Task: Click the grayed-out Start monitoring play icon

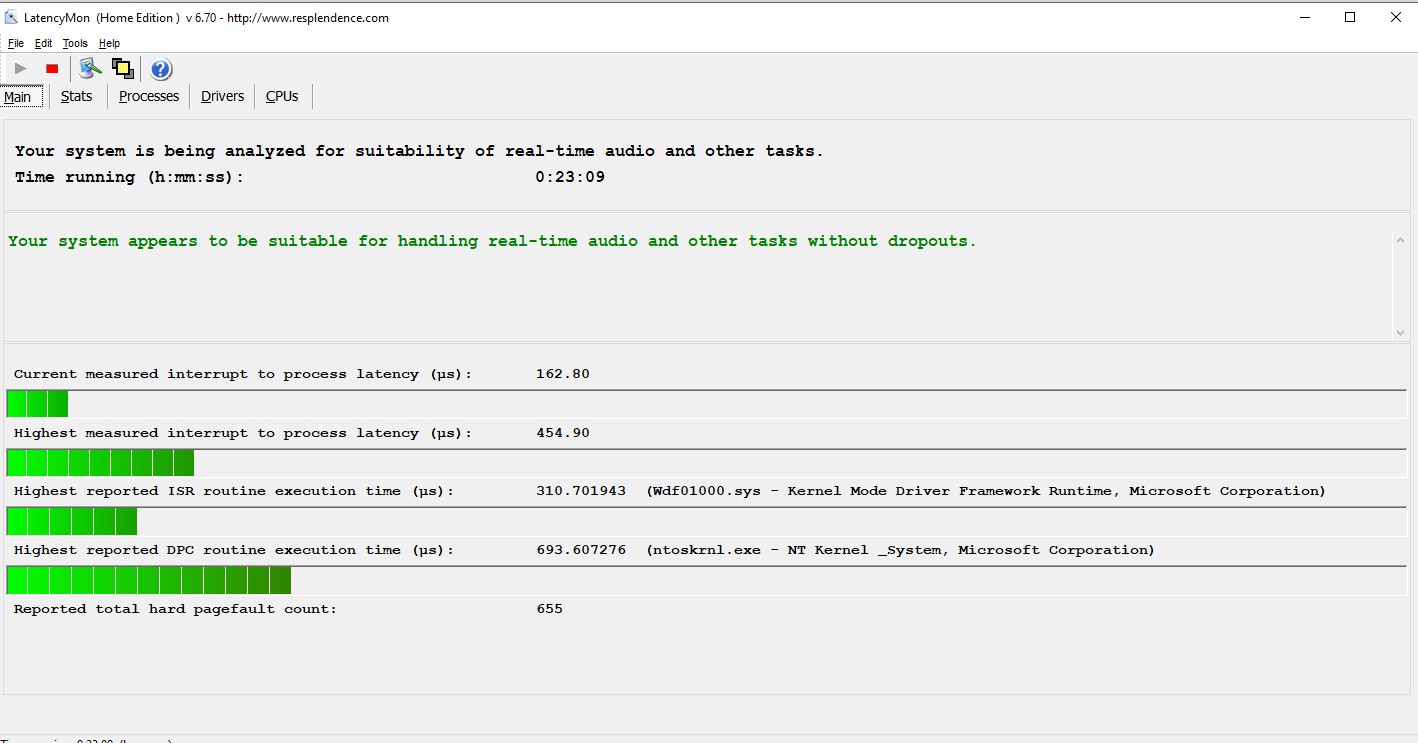Action: 20,69
